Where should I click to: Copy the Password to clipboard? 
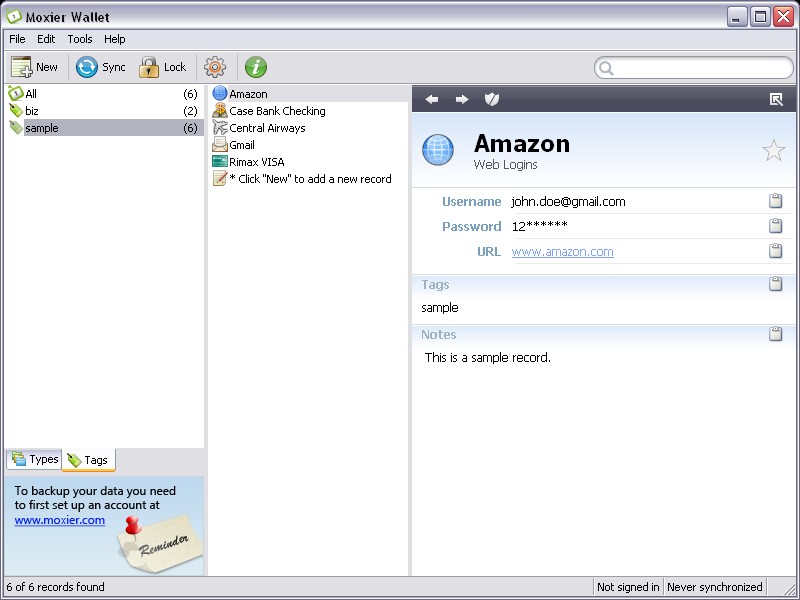coord(776,226)
